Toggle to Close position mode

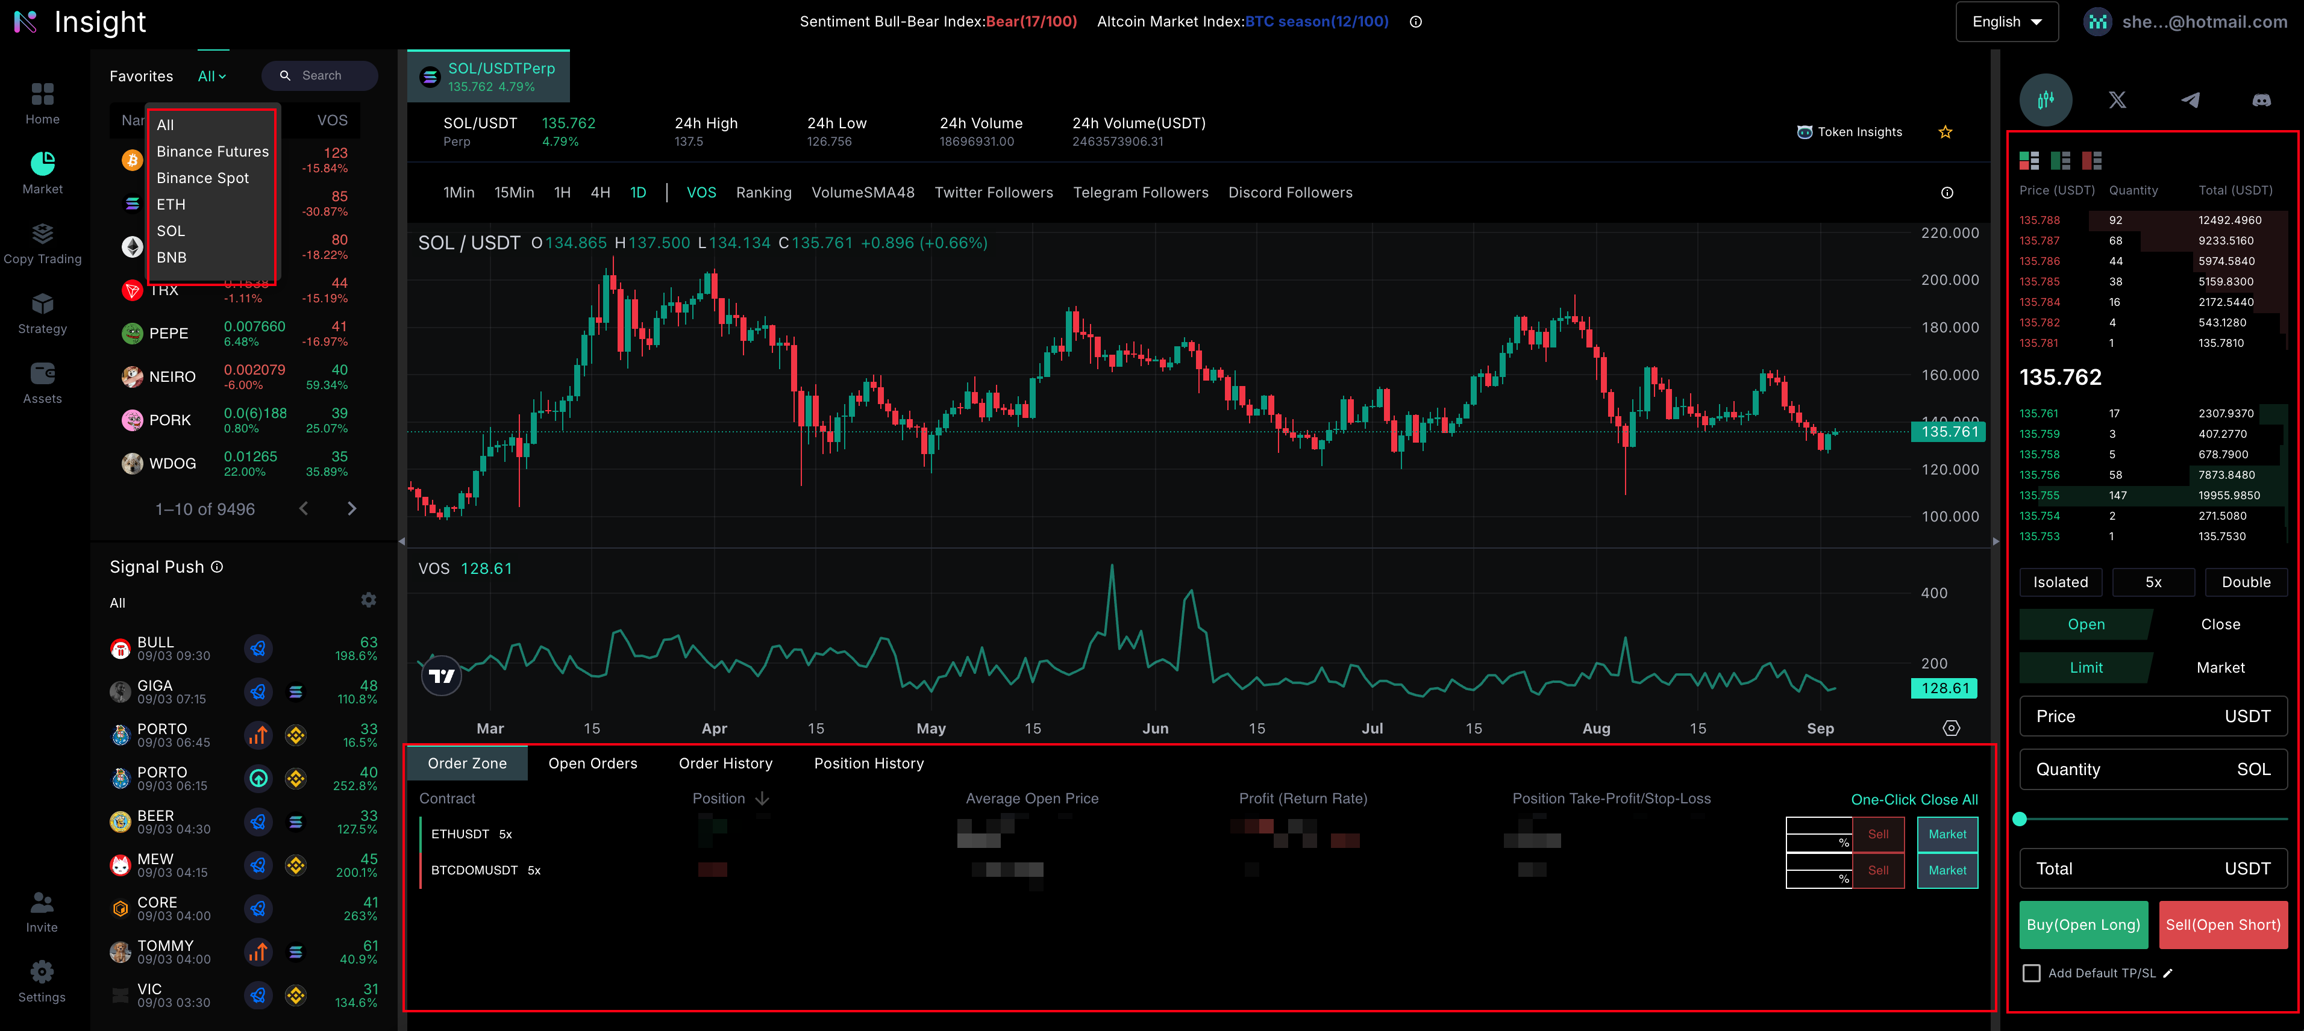point(2220,624)
